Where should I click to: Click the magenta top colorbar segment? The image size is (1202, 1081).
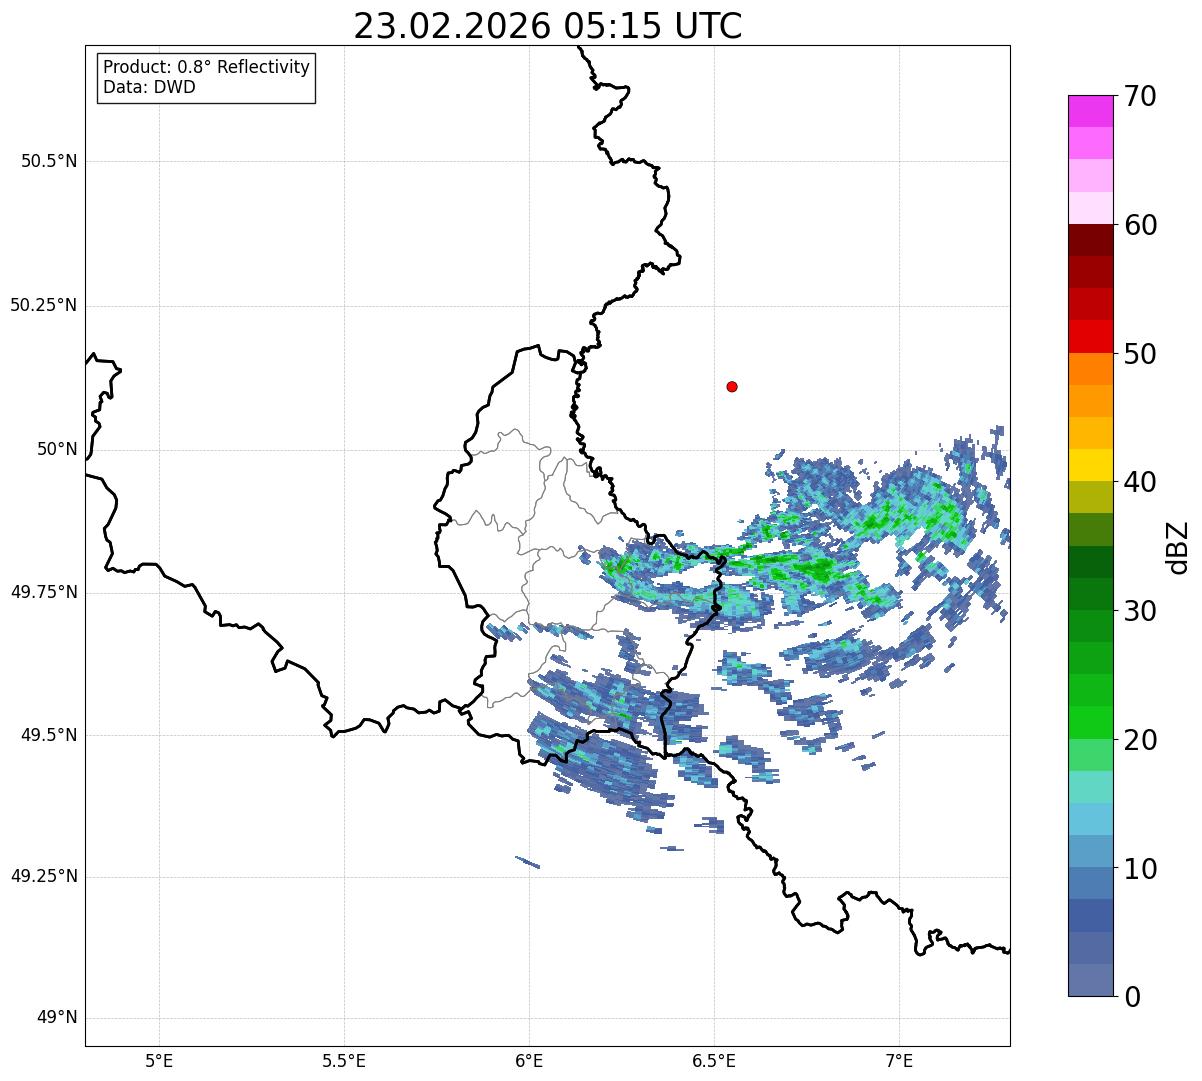pyautogui.click(x=1090, y=111)
